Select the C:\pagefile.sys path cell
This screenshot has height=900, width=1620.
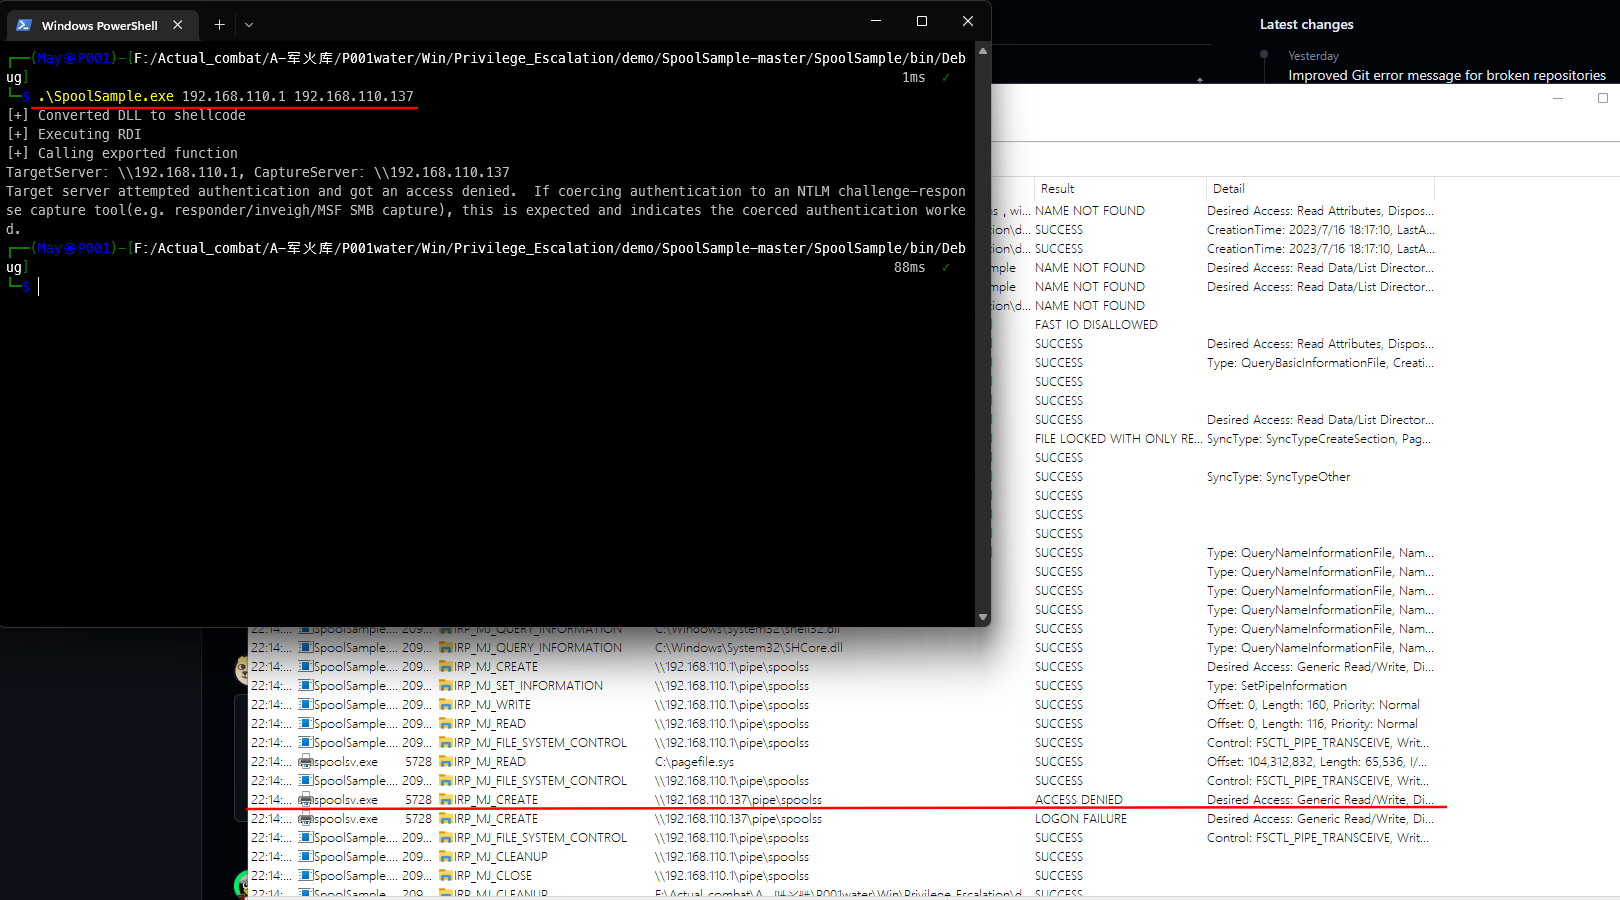(694, 761)
